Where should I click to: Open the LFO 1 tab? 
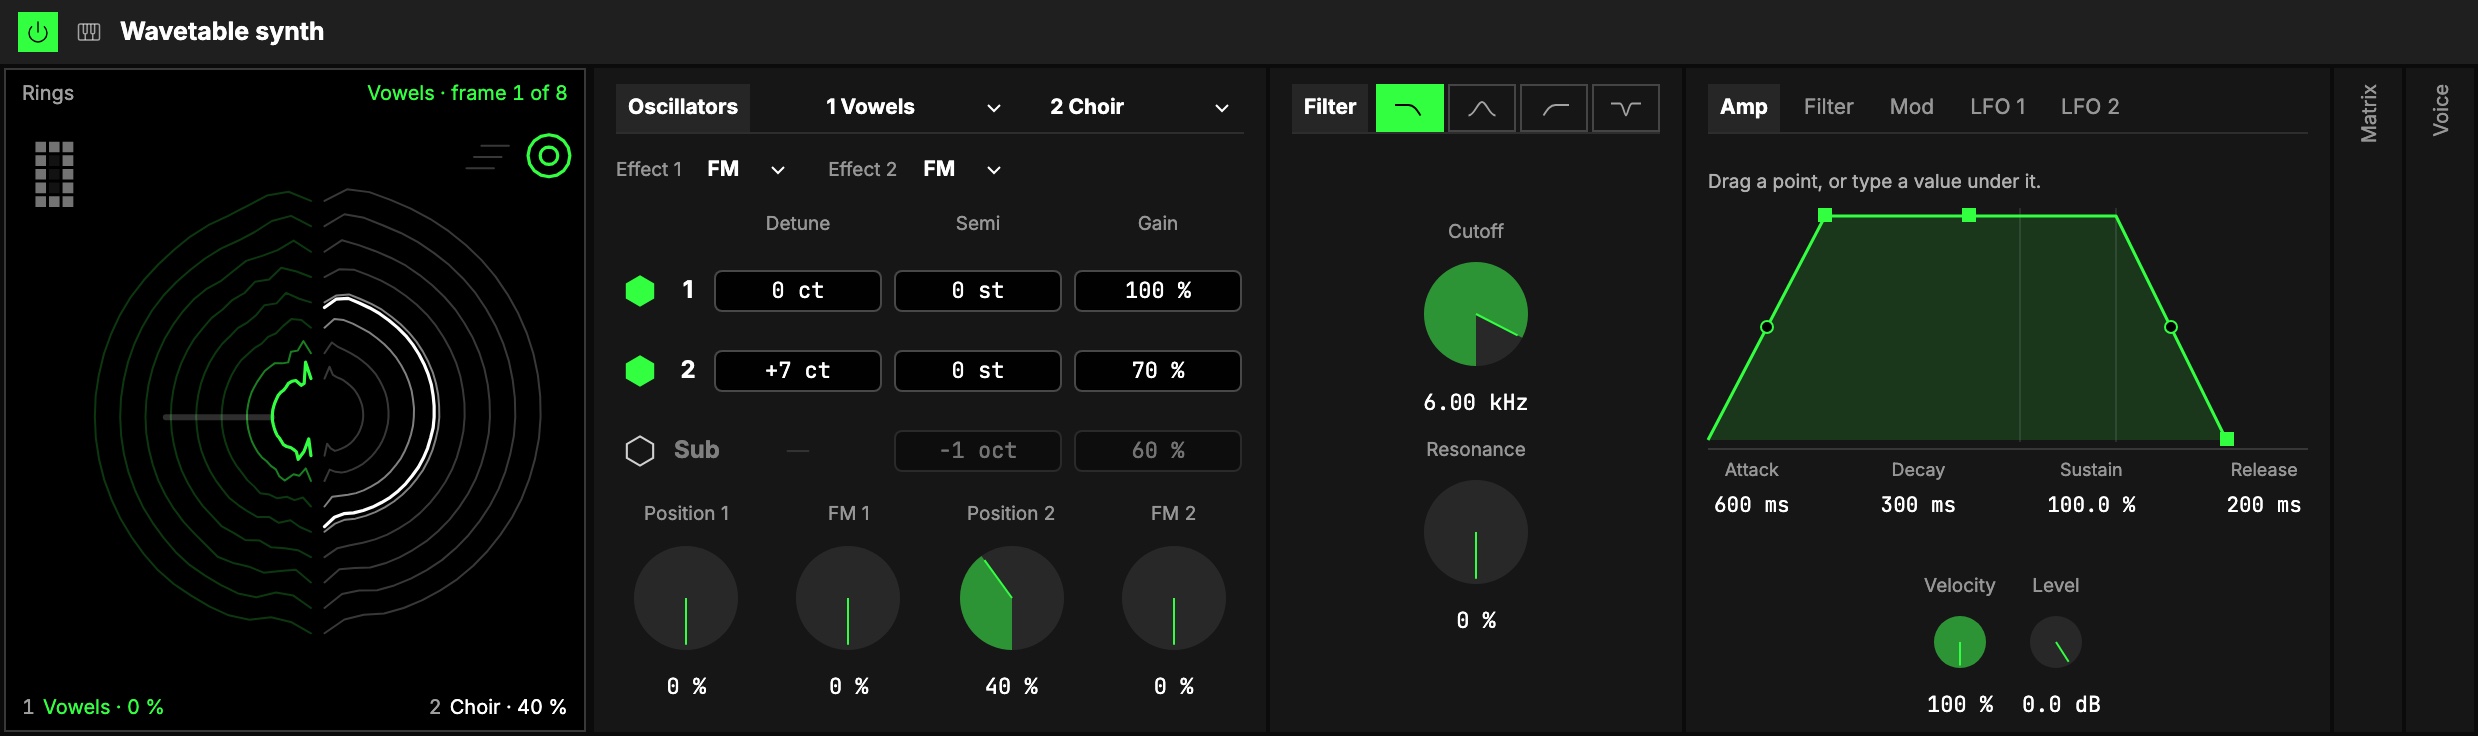tap(1997, 107)
